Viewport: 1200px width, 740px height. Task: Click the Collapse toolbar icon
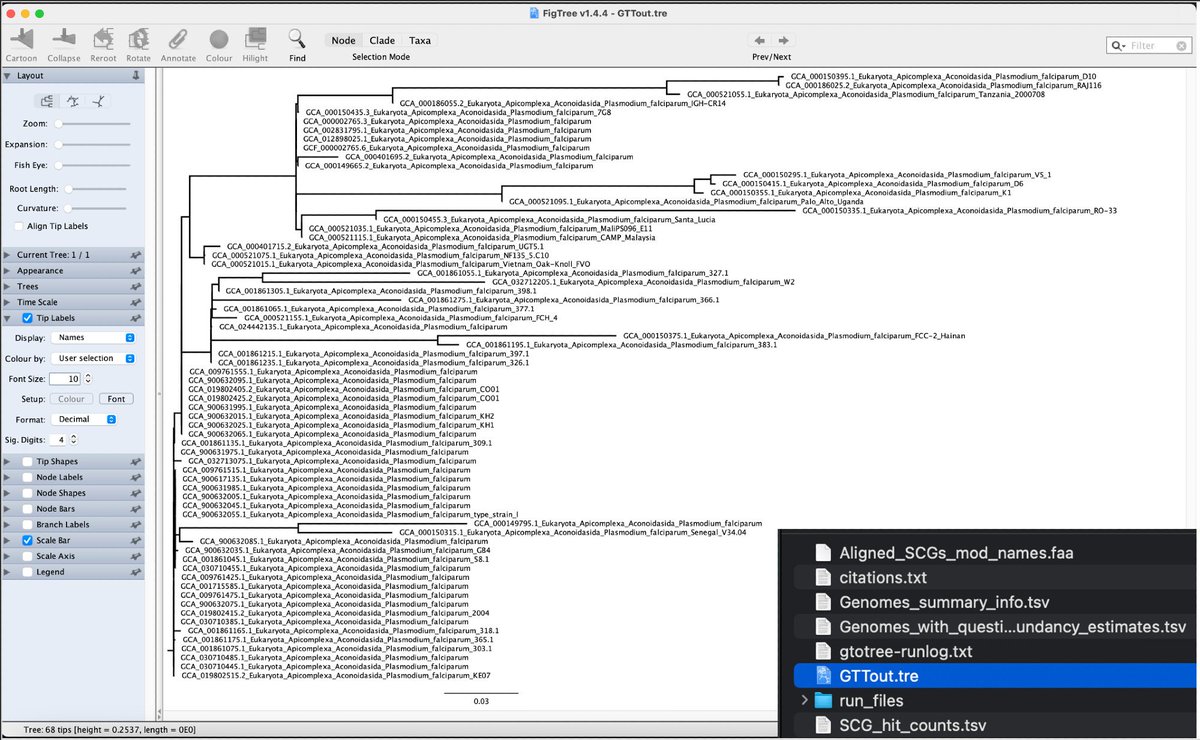coord(63,38)
